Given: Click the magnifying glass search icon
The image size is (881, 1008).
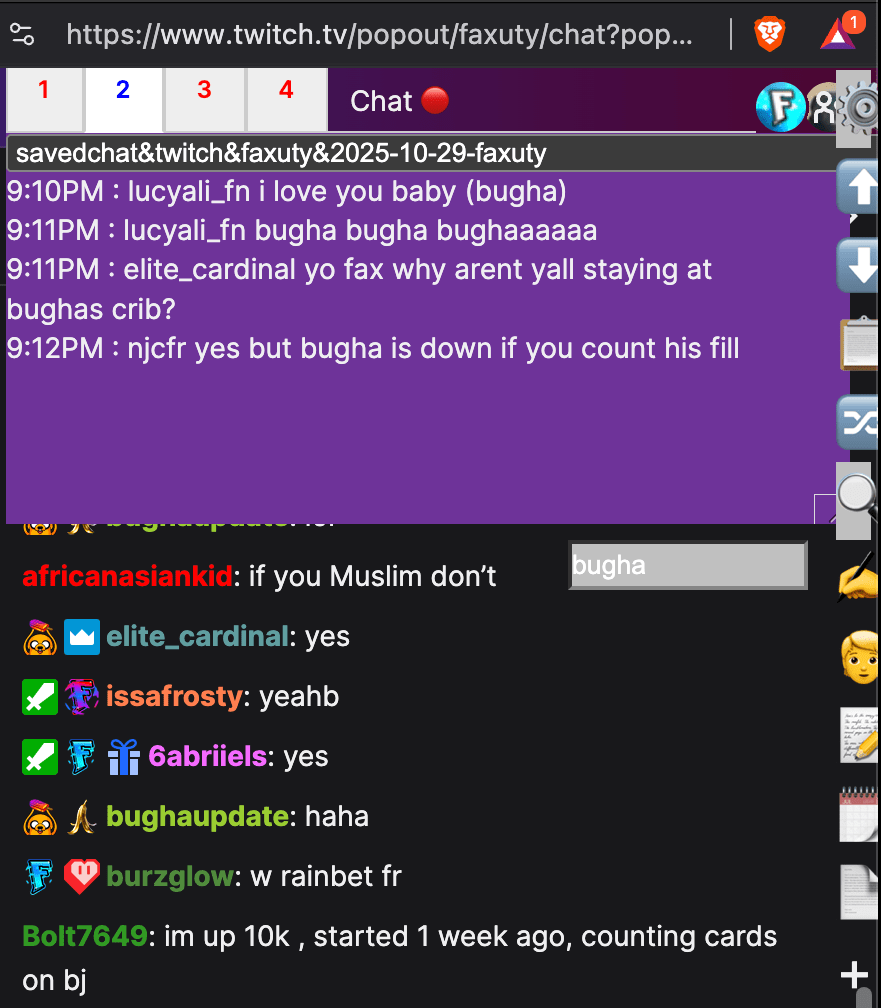Looking at the screenshot, I should click(858, 497).
